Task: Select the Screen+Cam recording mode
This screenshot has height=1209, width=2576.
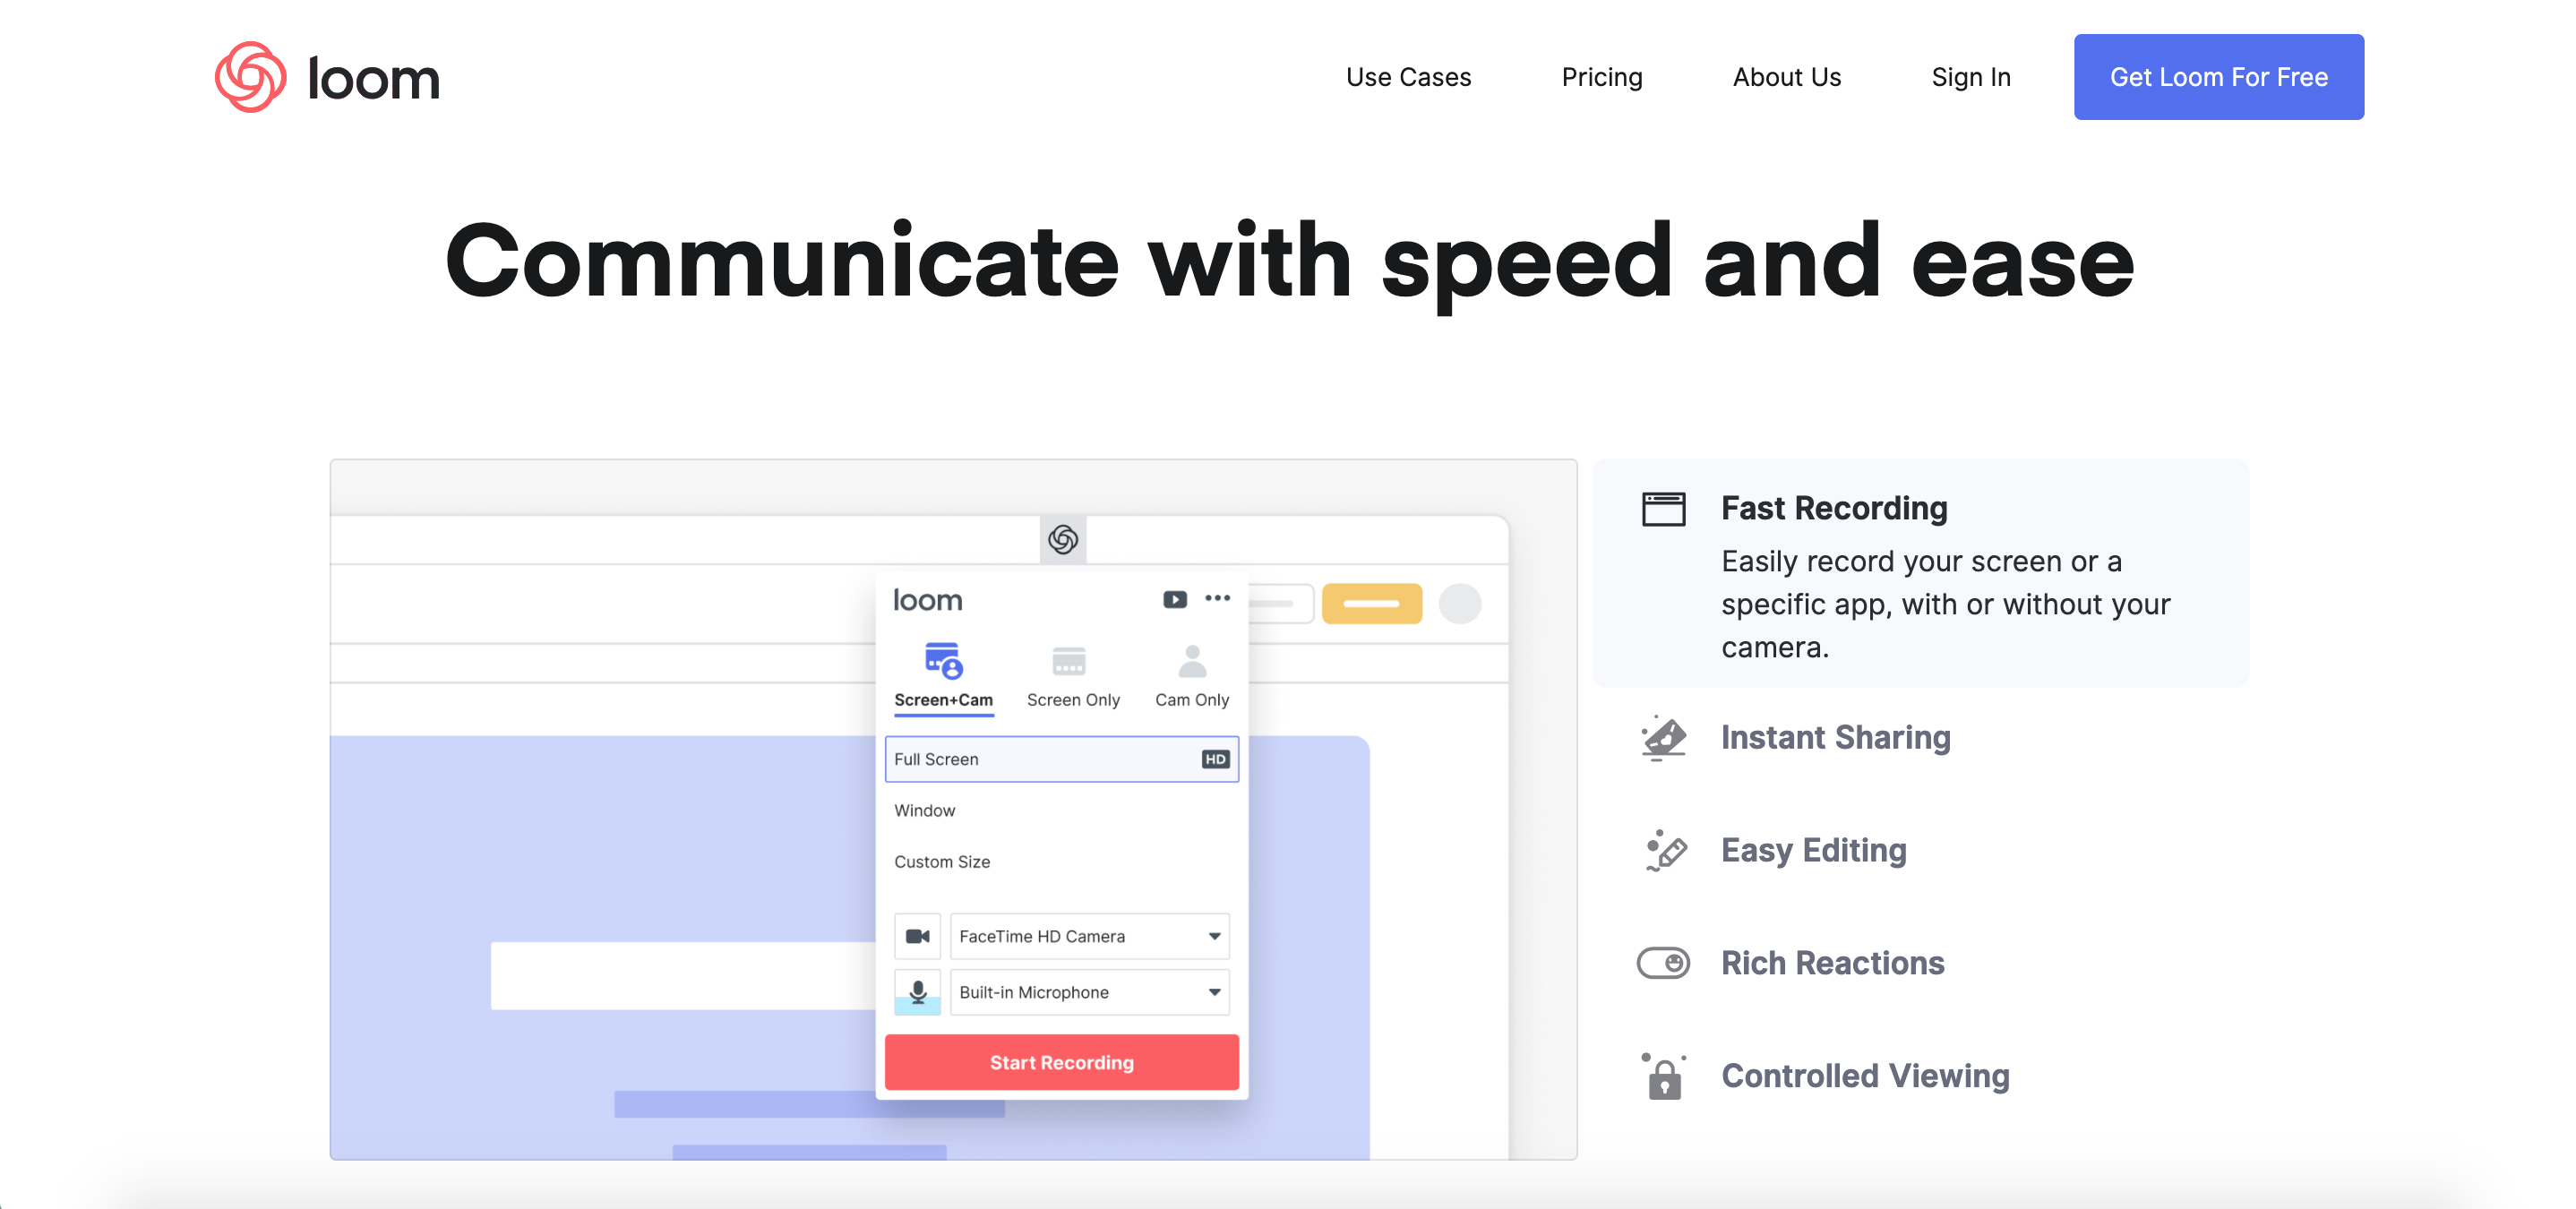Action: [943, 676]
